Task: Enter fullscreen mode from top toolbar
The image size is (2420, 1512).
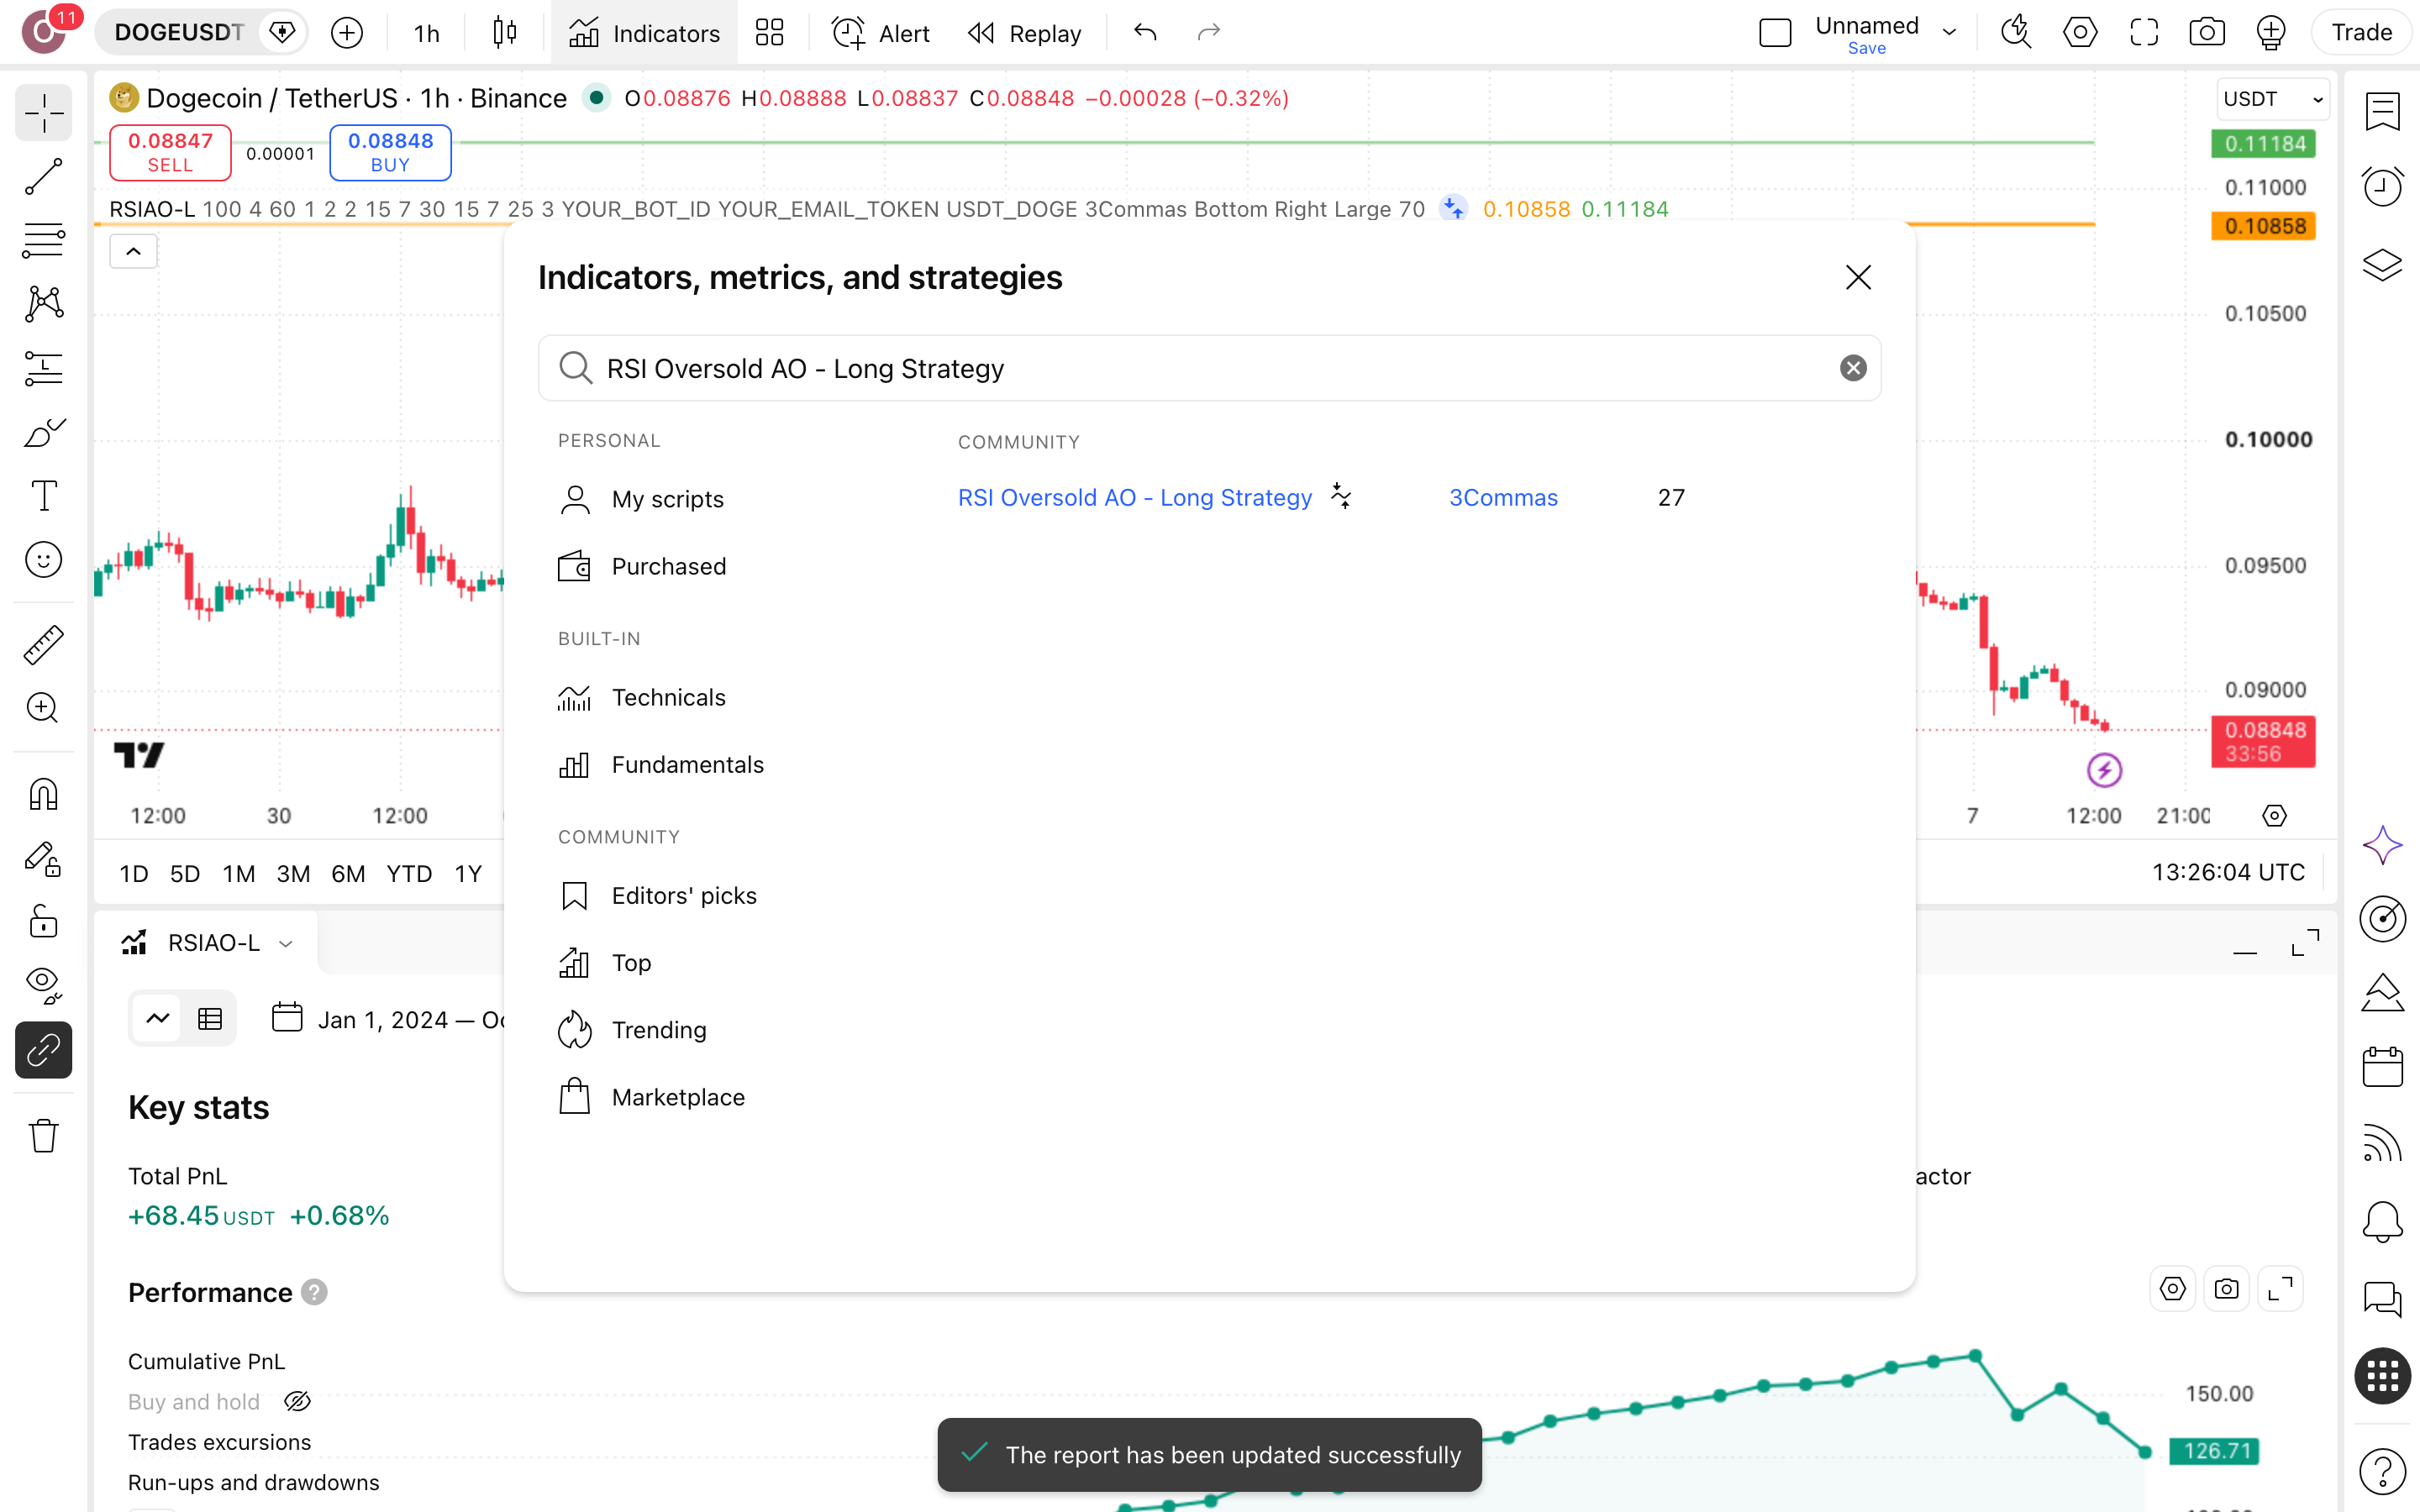Action: coord(2143,33)
